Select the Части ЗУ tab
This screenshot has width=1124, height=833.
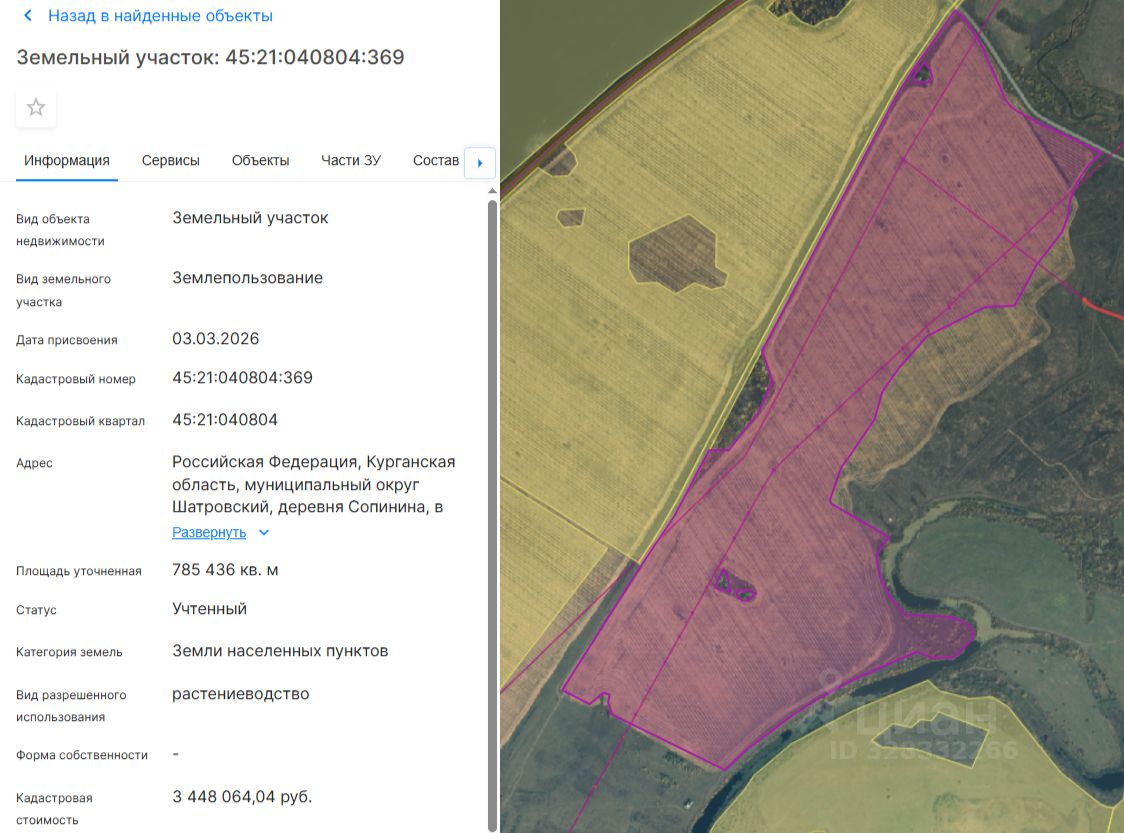(351, 161)
